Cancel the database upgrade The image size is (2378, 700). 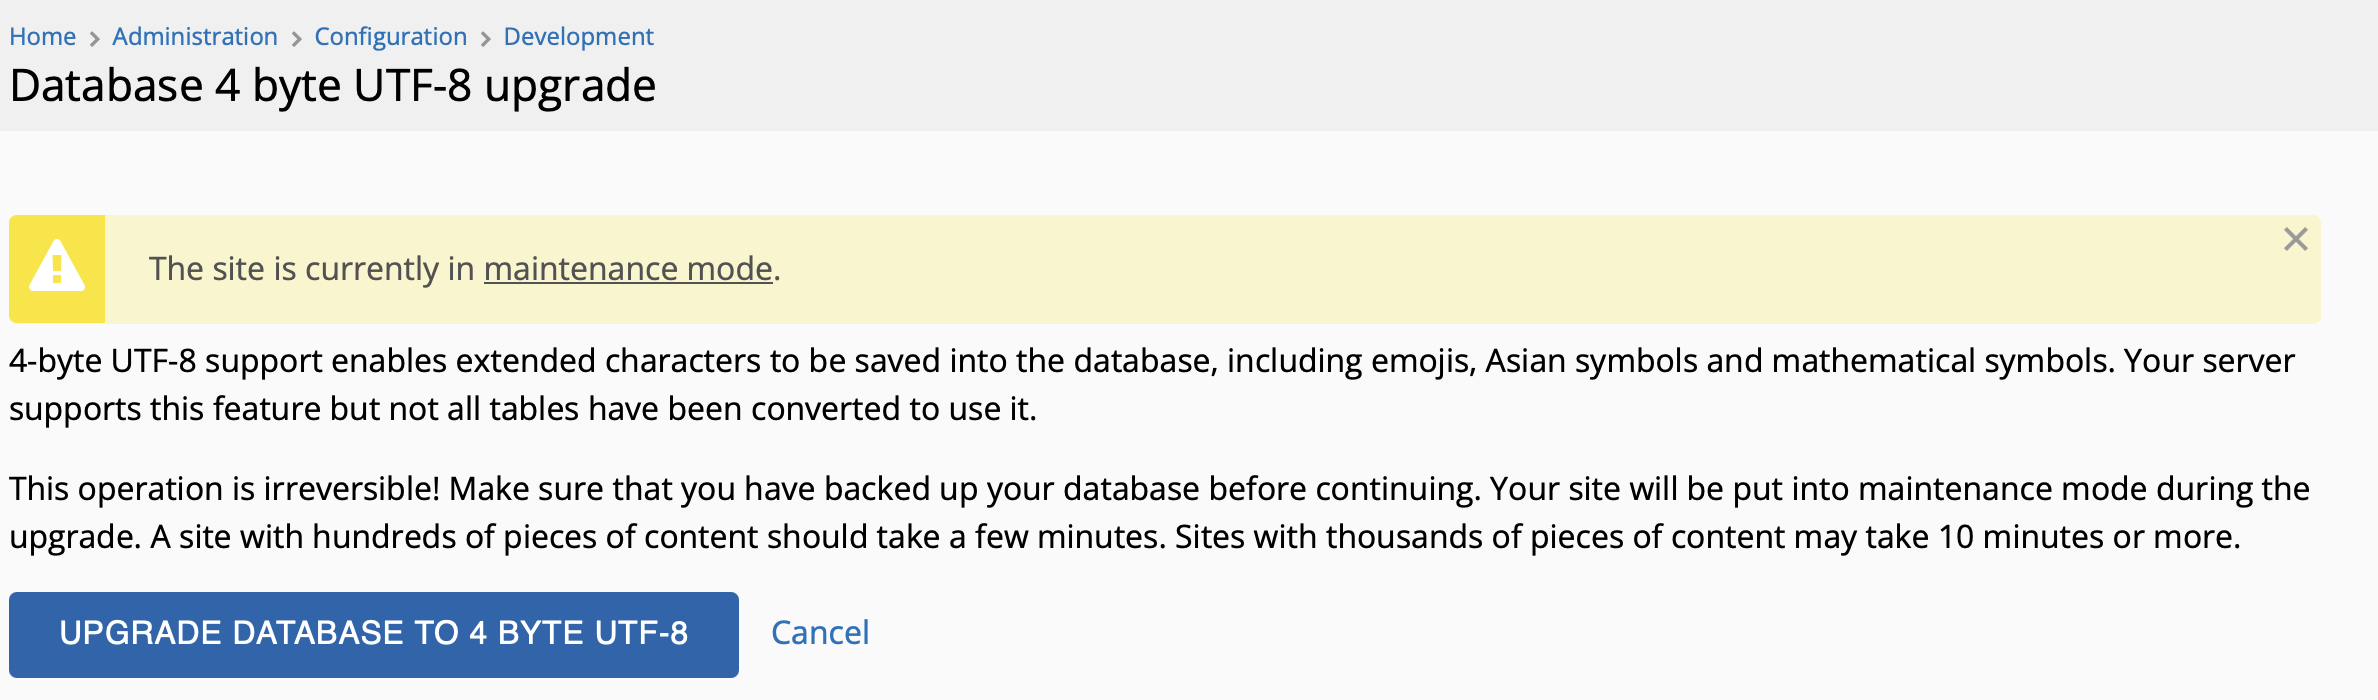(x=820, y=633)
